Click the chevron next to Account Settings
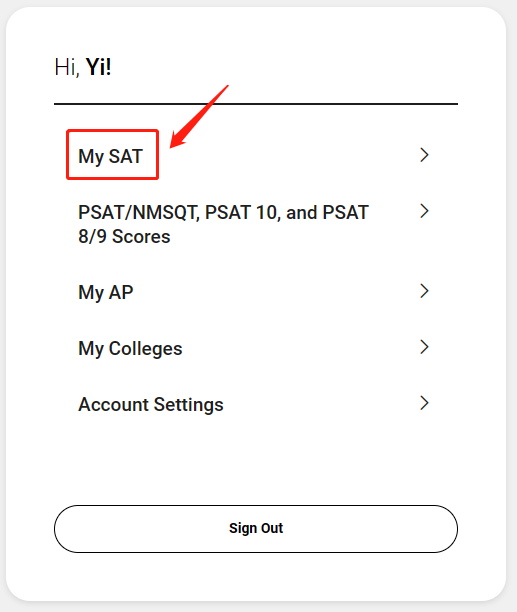 click(424, 403)
